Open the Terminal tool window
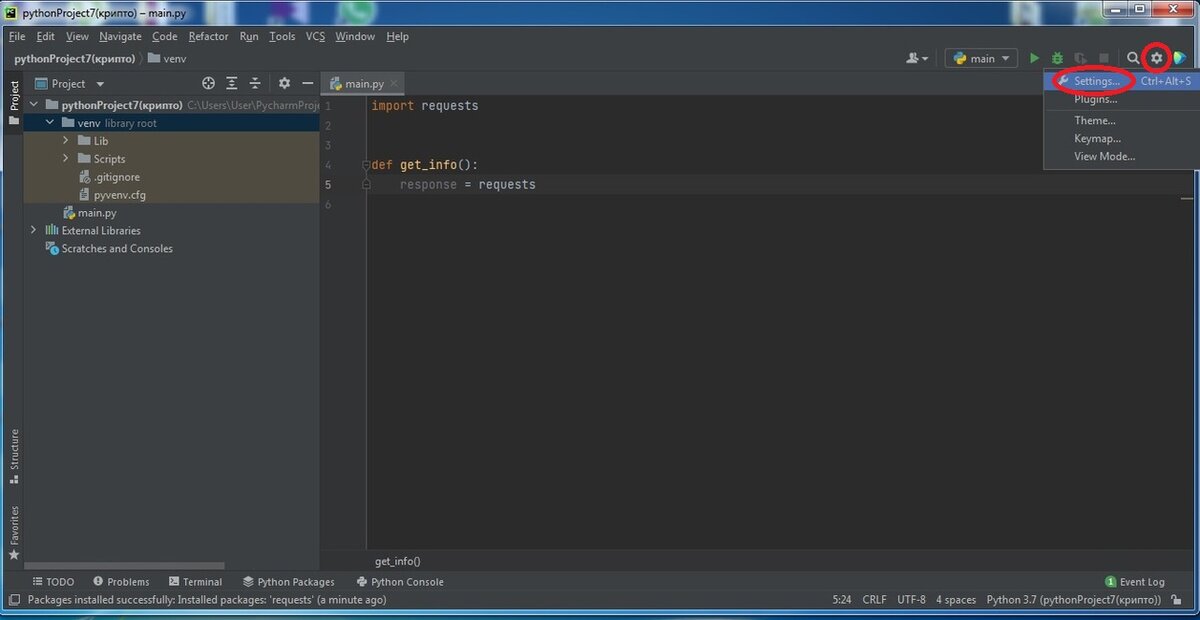1200x620 pixels. point(195,582)
